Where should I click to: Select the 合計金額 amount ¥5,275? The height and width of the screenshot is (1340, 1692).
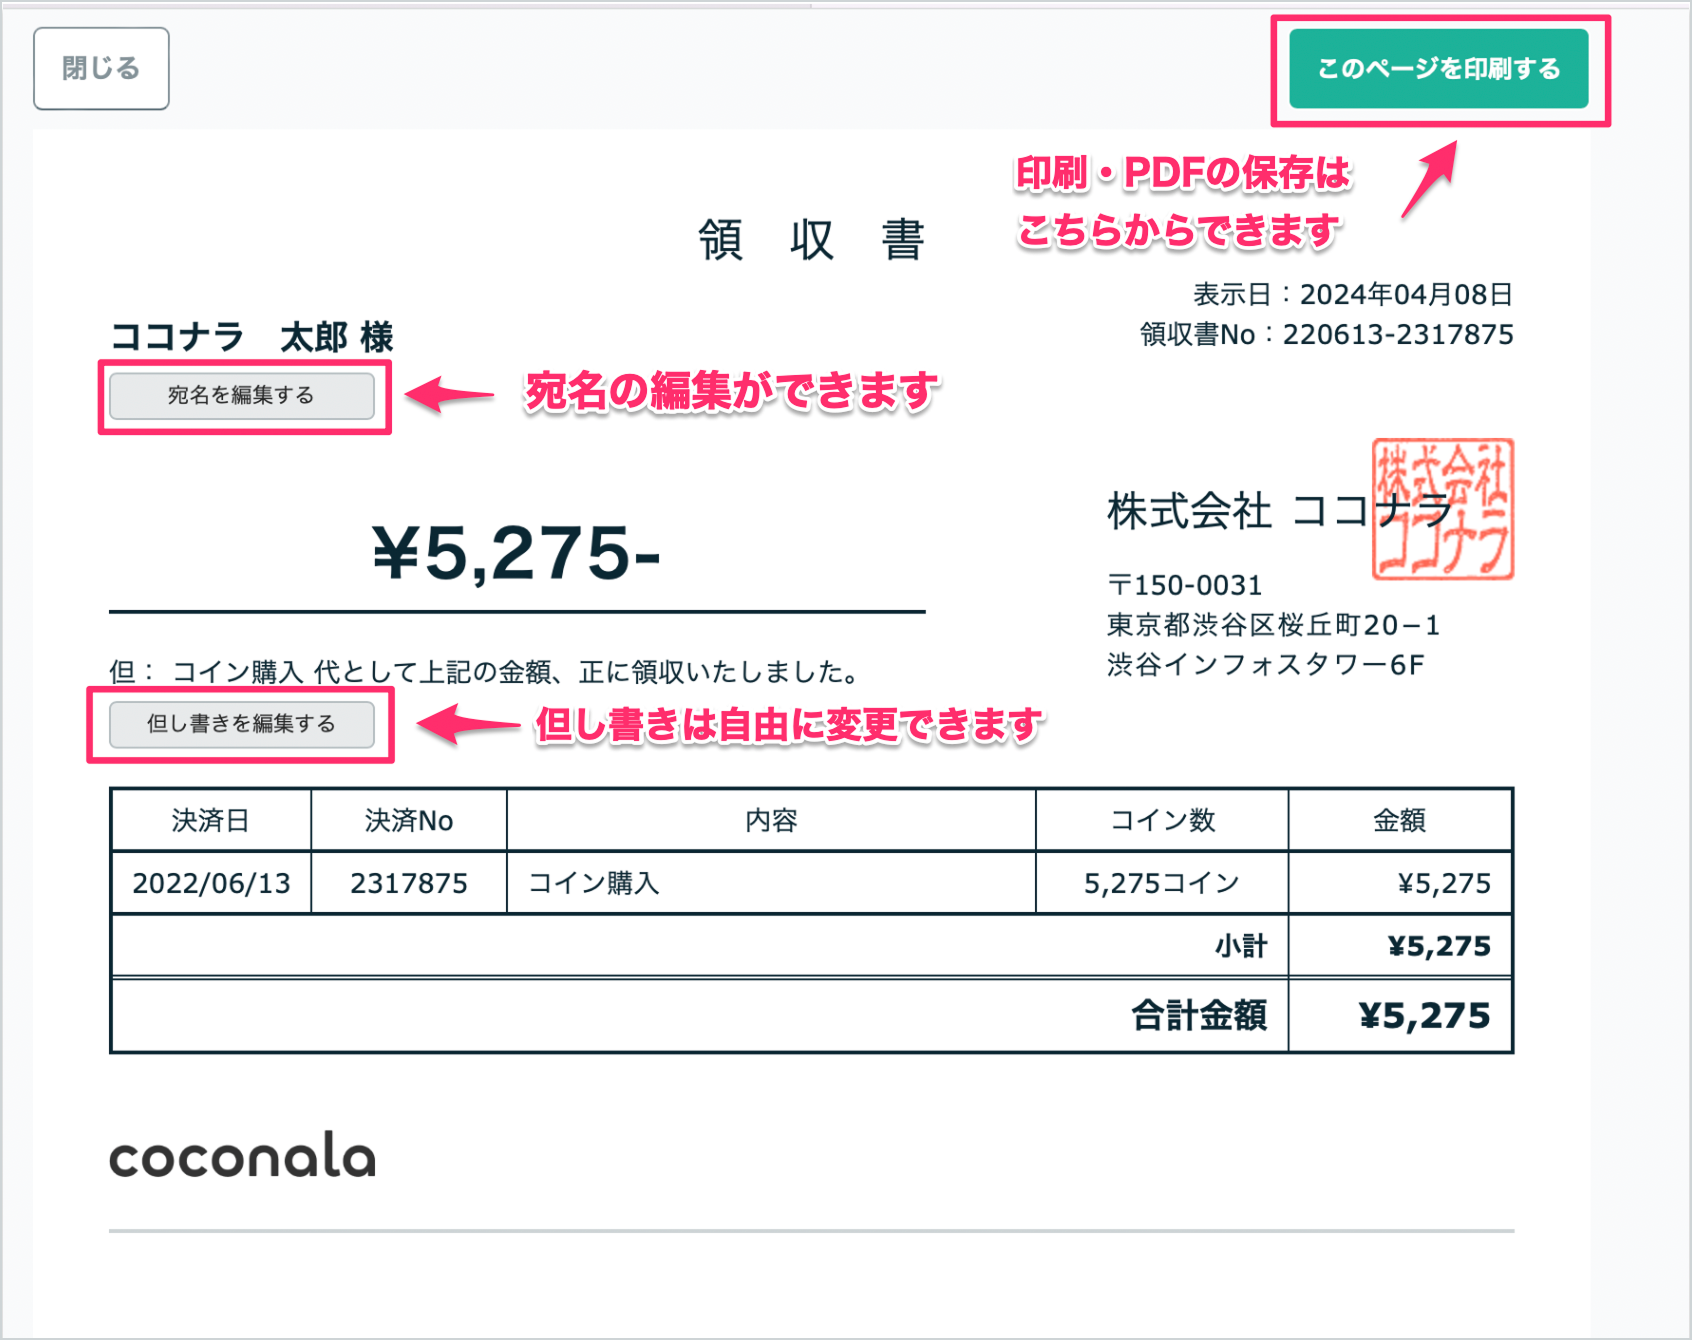coord(1425,1016)
